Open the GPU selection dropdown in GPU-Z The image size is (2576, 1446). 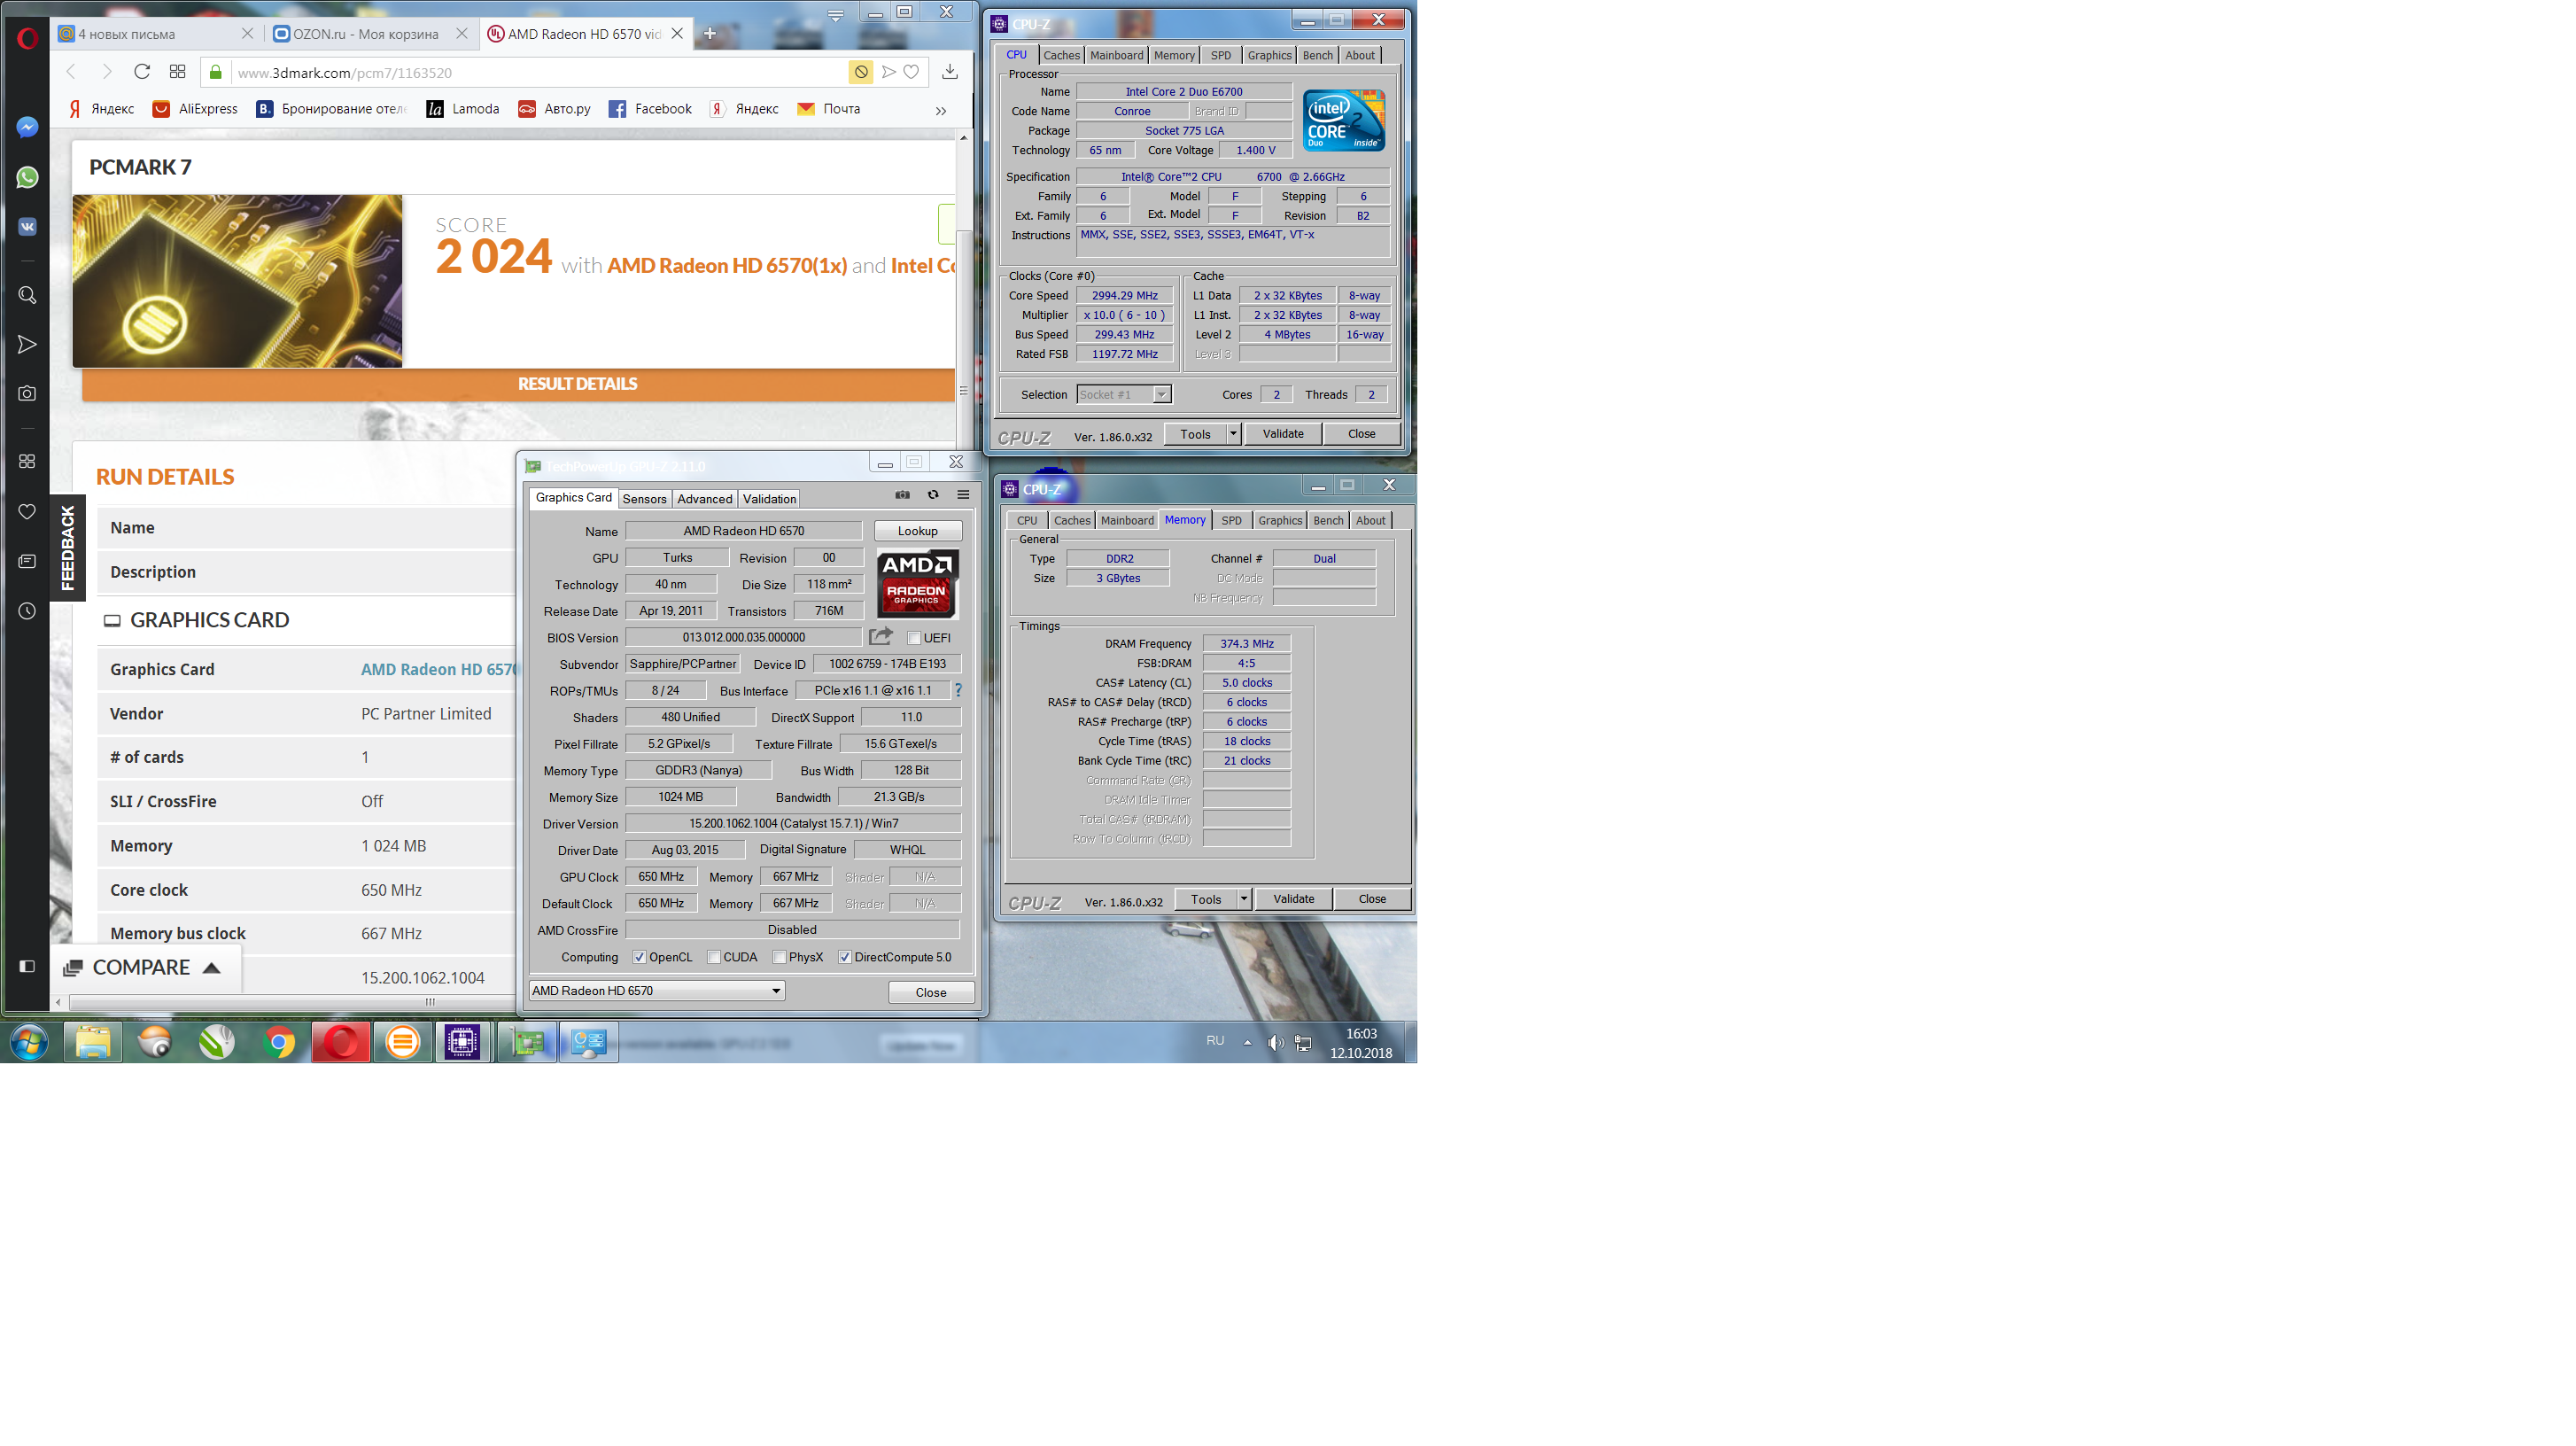click(656, 991)
